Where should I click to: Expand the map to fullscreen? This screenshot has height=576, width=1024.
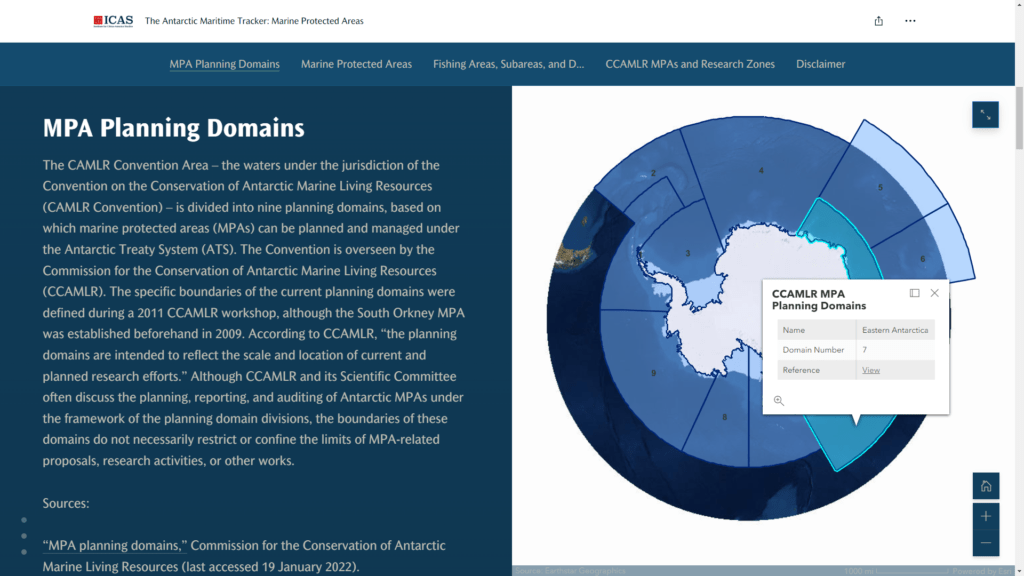(x=985, y=115)
